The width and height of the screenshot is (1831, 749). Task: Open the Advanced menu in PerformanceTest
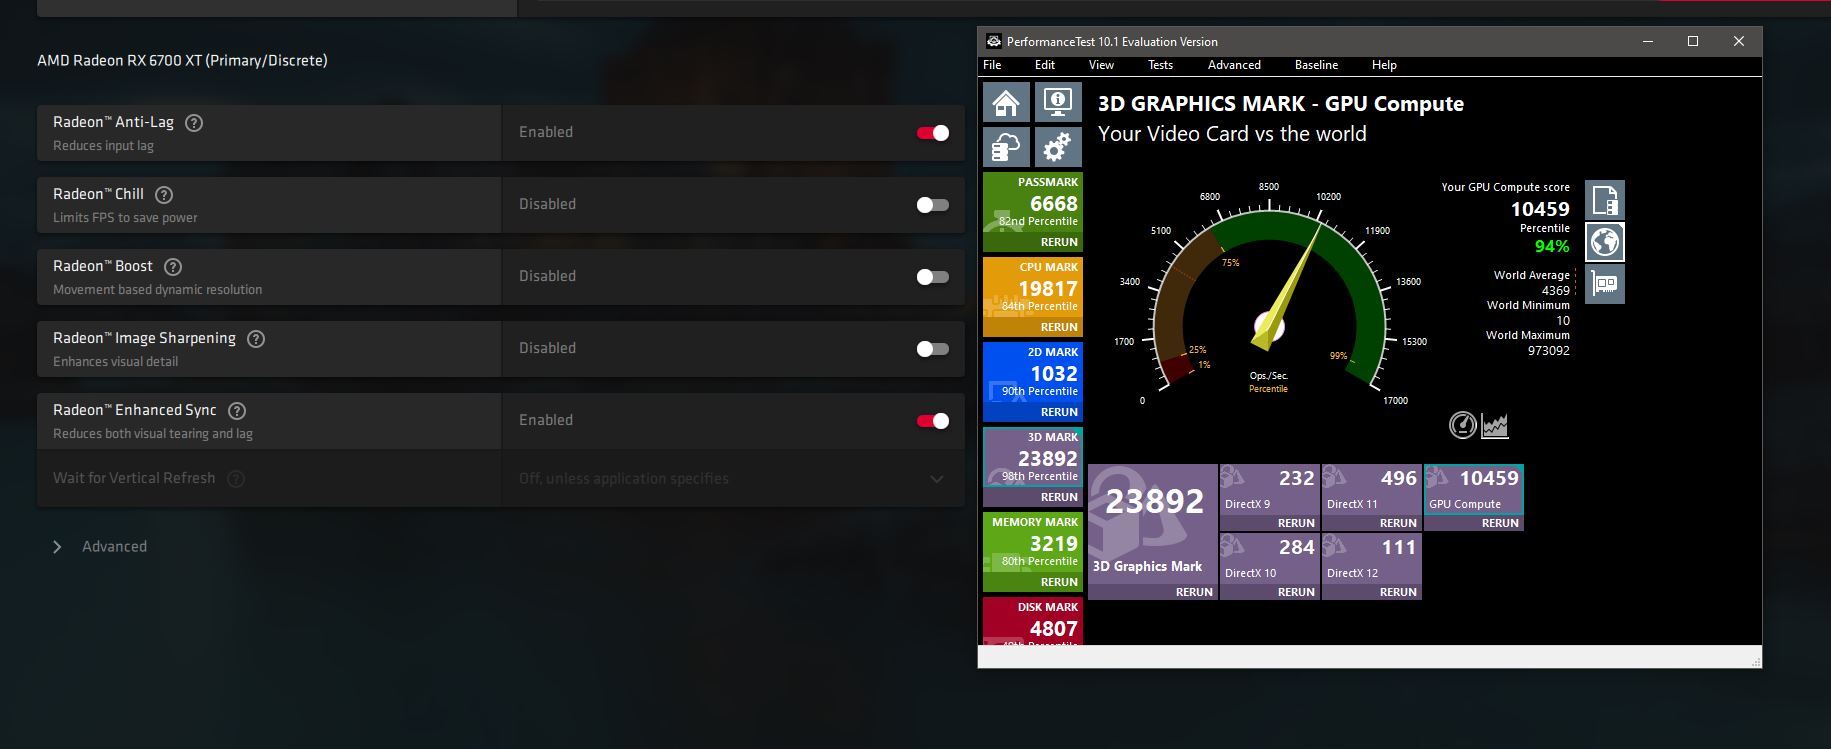coord(1234,65)
